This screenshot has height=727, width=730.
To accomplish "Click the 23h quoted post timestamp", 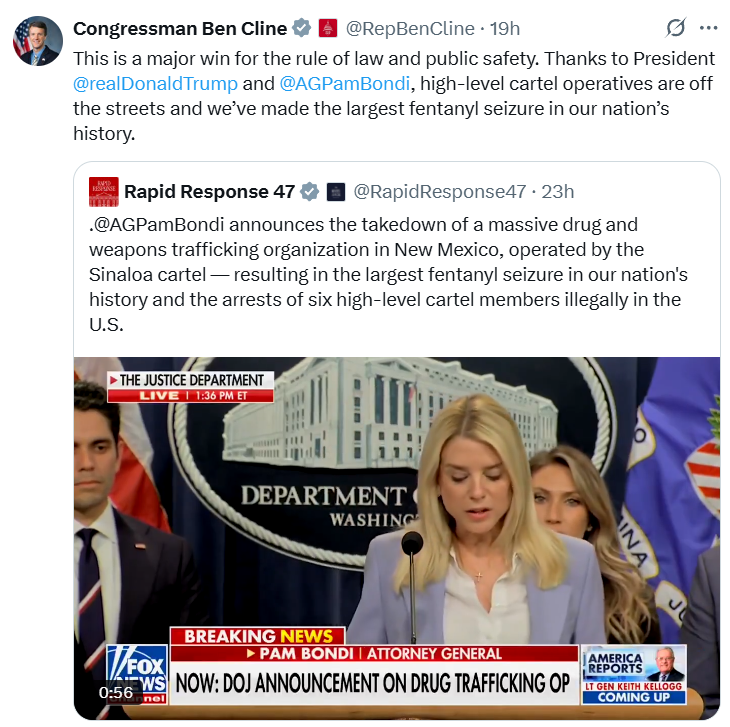I will pyautogui.click(x=558, y=192).
